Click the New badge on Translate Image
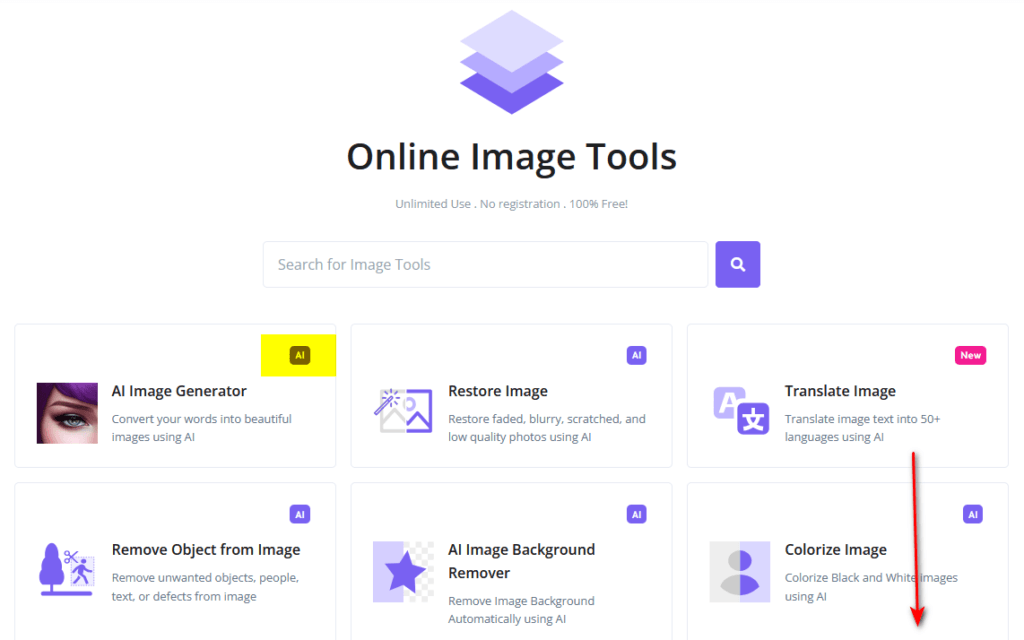This screenshot has width=1024, height=640. point(970,355)
